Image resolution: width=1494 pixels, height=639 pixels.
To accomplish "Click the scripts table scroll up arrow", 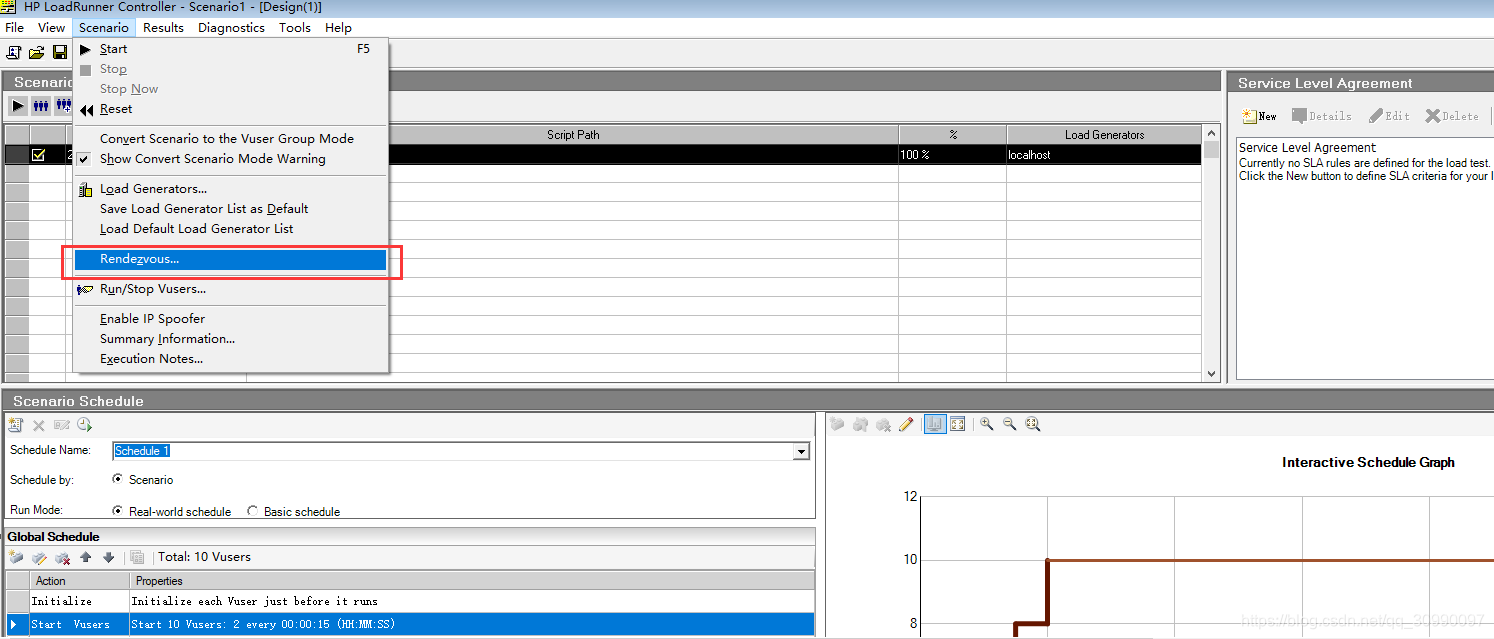I will coord(1212,133).
